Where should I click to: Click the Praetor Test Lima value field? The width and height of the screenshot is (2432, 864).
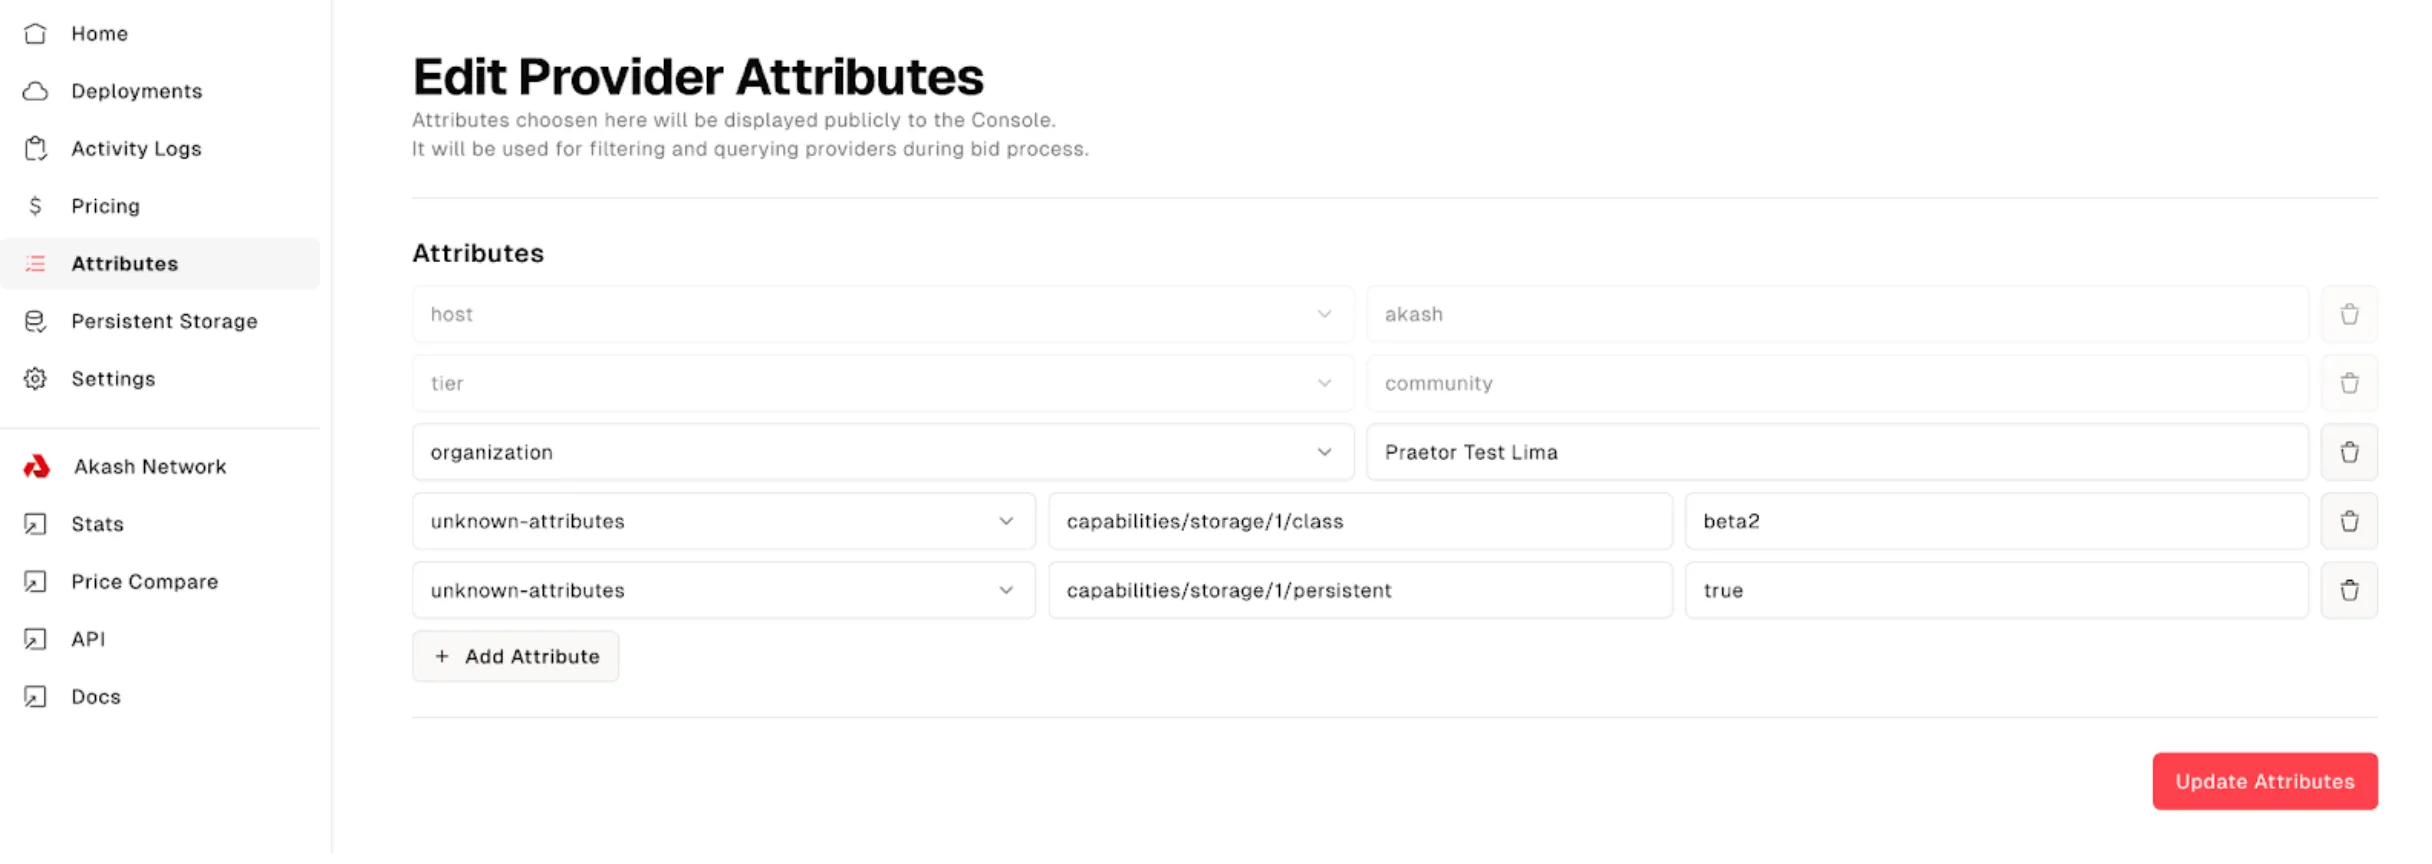(1836, 452)
